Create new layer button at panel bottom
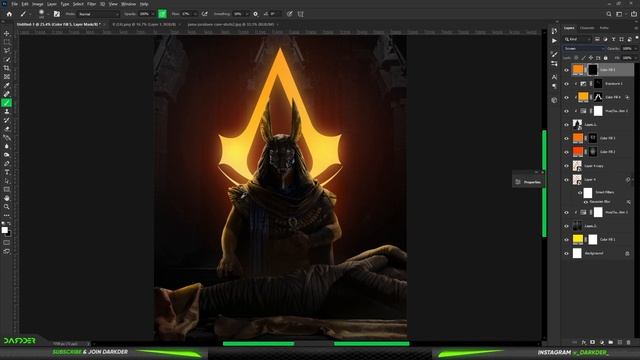The height and width of the screenshot is (360, 640). tap(620, 342)
